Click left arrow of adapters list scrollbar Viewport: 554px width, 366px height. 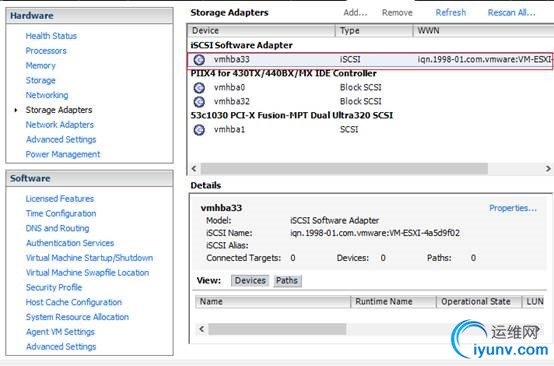pos(194,169)
